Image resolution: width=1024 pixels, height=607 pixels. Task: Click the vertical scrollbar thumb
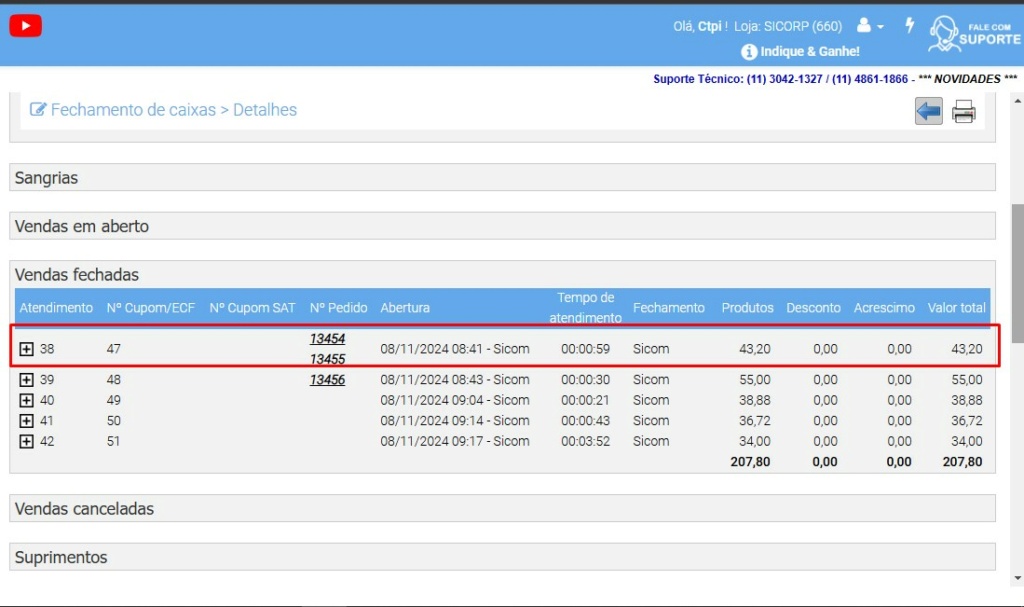coord(1017,273)
